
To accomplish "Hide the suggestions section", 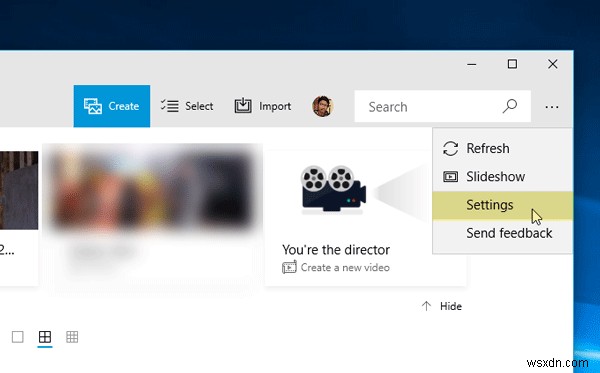I will pos(442,306).
